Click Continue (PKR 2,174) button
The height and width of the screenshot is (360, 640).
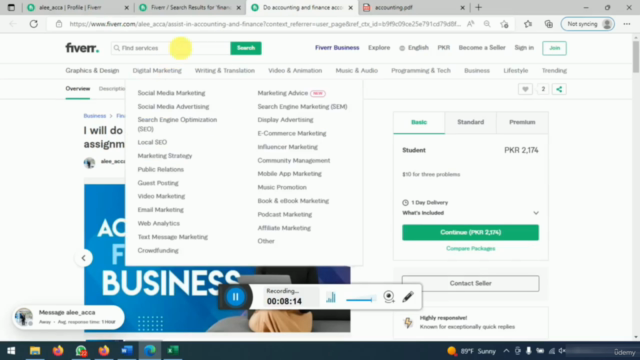tap(470, 232)
